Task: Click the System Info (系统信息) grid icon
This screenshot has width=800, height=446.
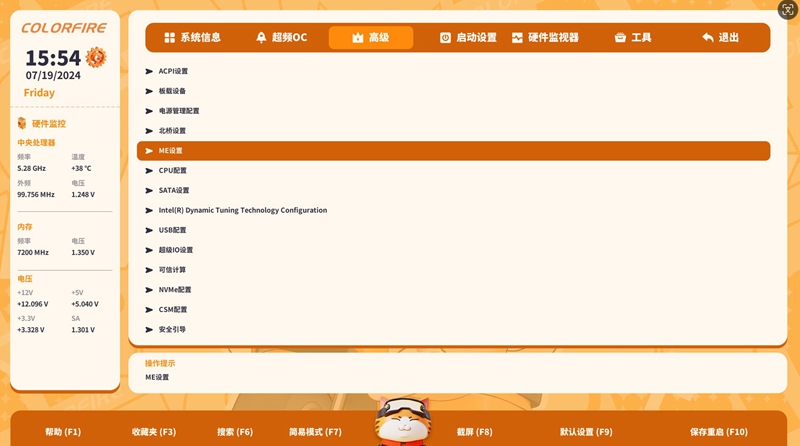Action: coord(170,38)
